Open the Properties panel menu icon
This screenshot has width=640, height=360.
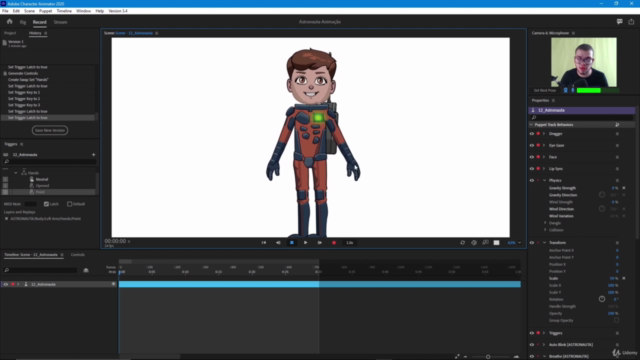tap(553, 100)
